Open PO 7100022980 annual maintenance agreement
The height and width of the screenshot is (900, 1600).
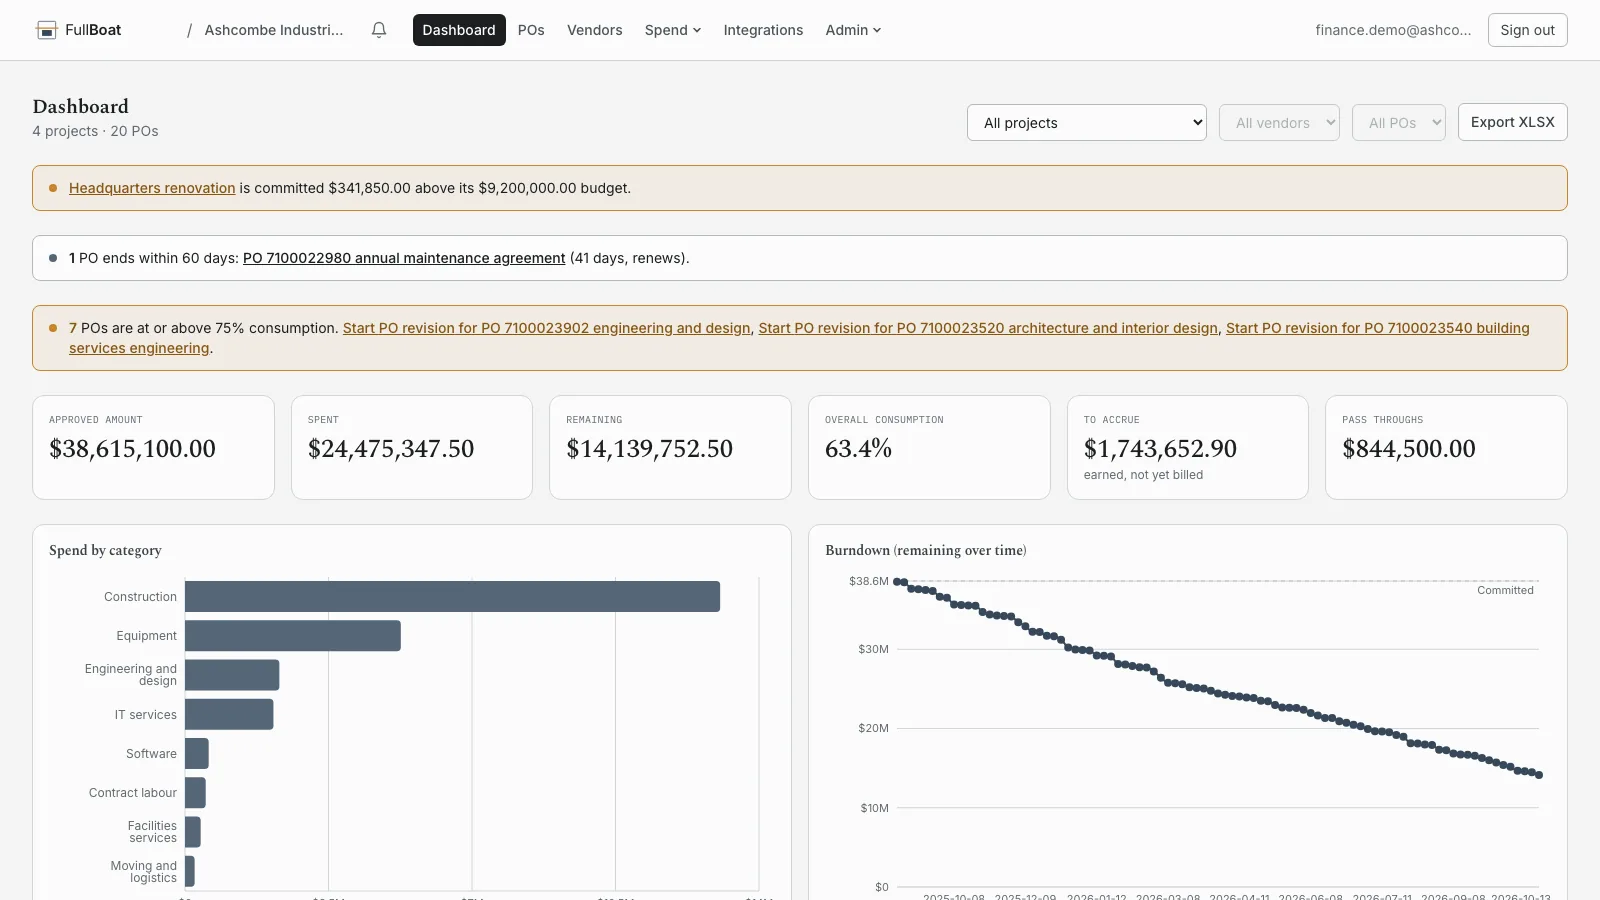tap(404, 258)
